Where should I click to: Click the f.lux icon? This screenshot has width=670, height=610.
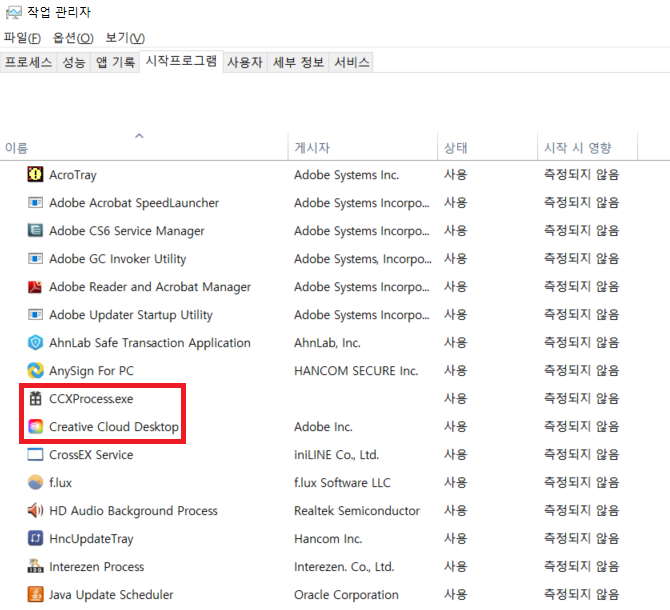35,482
